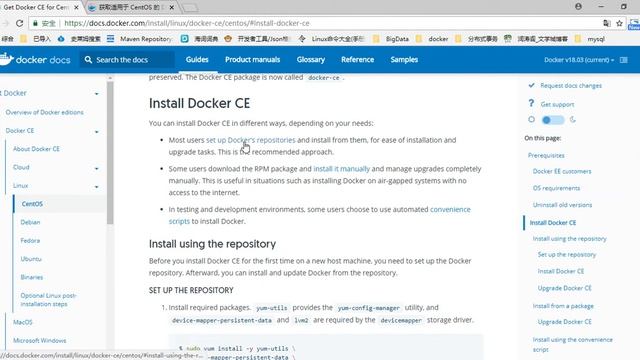Image resolution: width=640 pixels, height=360 pixels.
Task: Open the Chrome user profile icon
Action: pyautogui.click(x=578, y=7)
